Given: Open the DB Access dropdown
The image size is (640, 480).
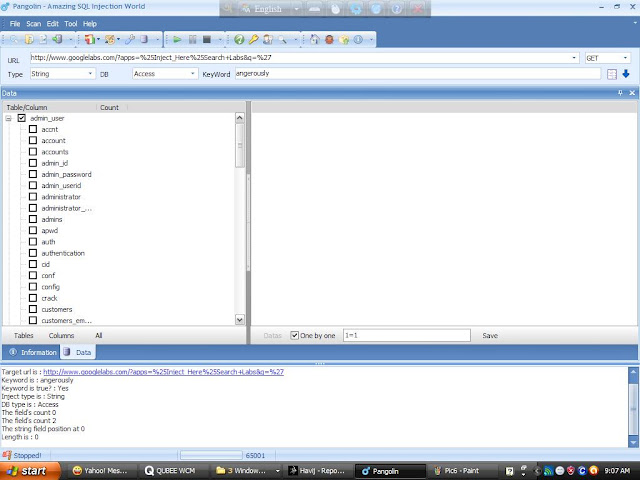Looking at the screenshot, I should click(x=193, y=74).
